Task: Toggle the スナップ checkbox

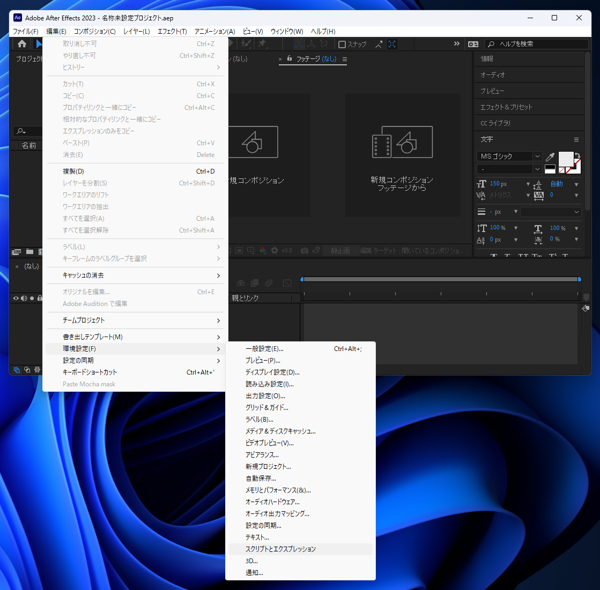Action: (x=342, y=44)
